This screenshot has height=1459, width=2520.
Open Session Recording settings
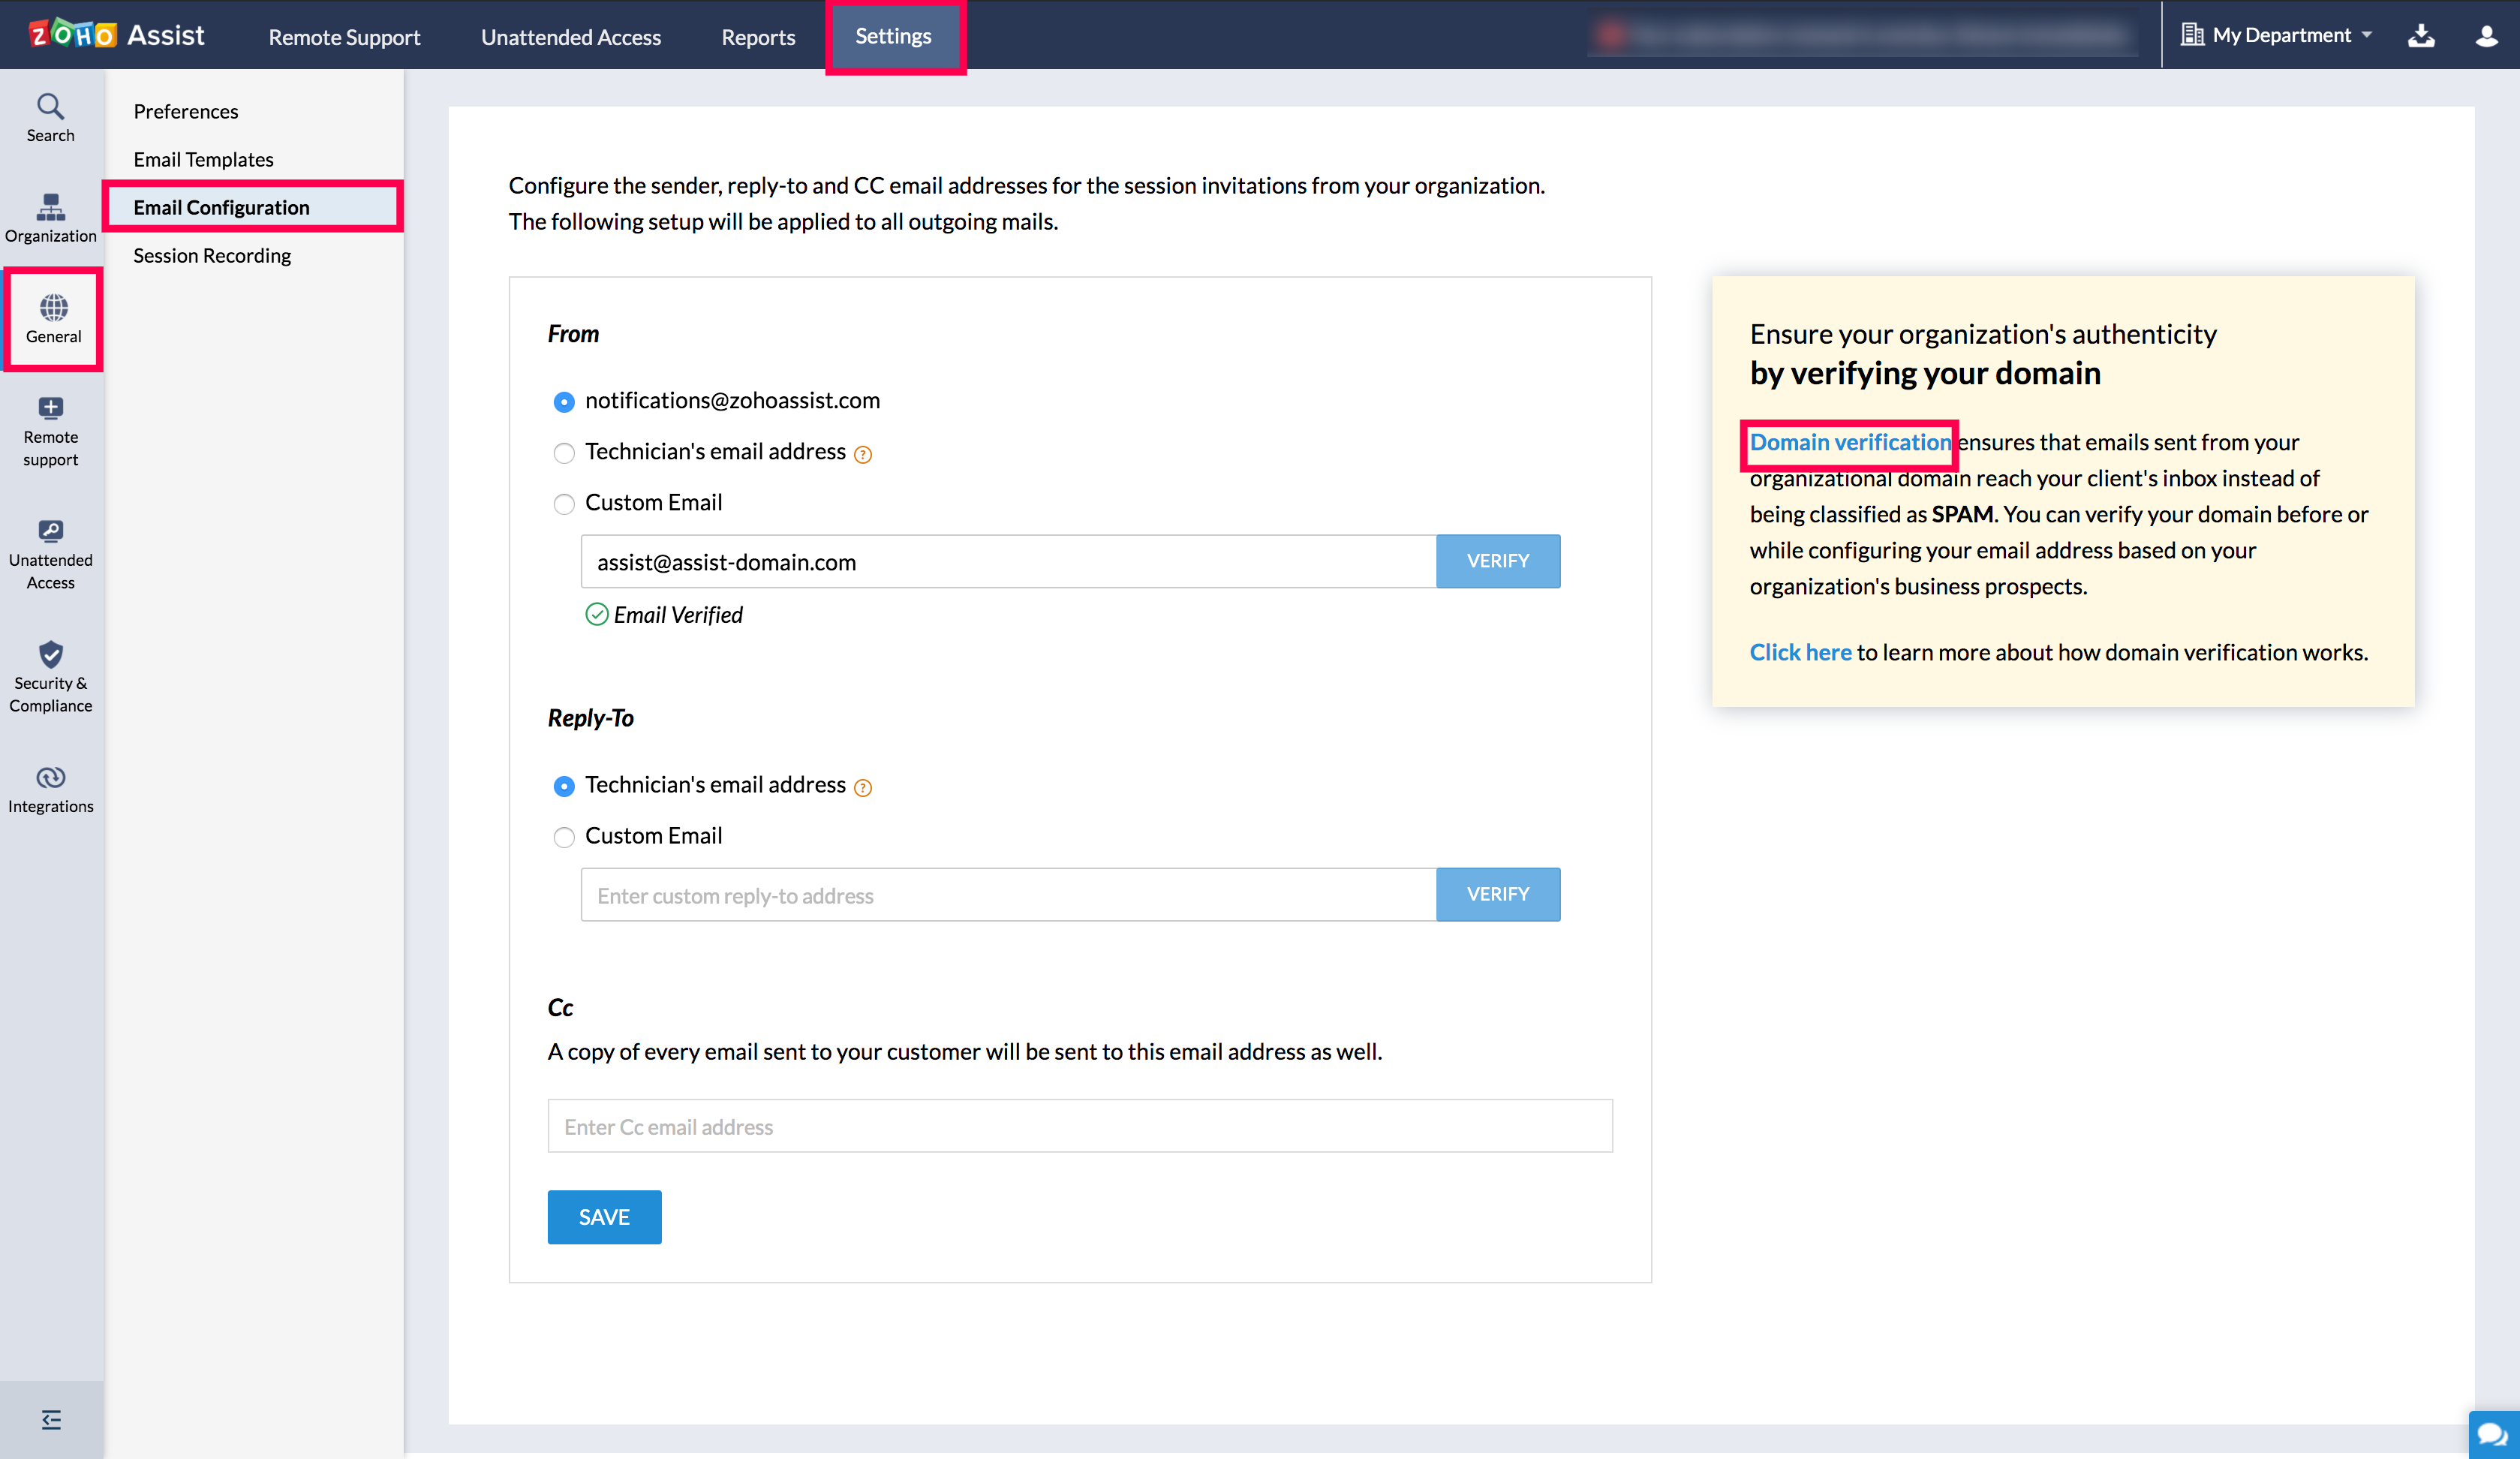[212, 255]
